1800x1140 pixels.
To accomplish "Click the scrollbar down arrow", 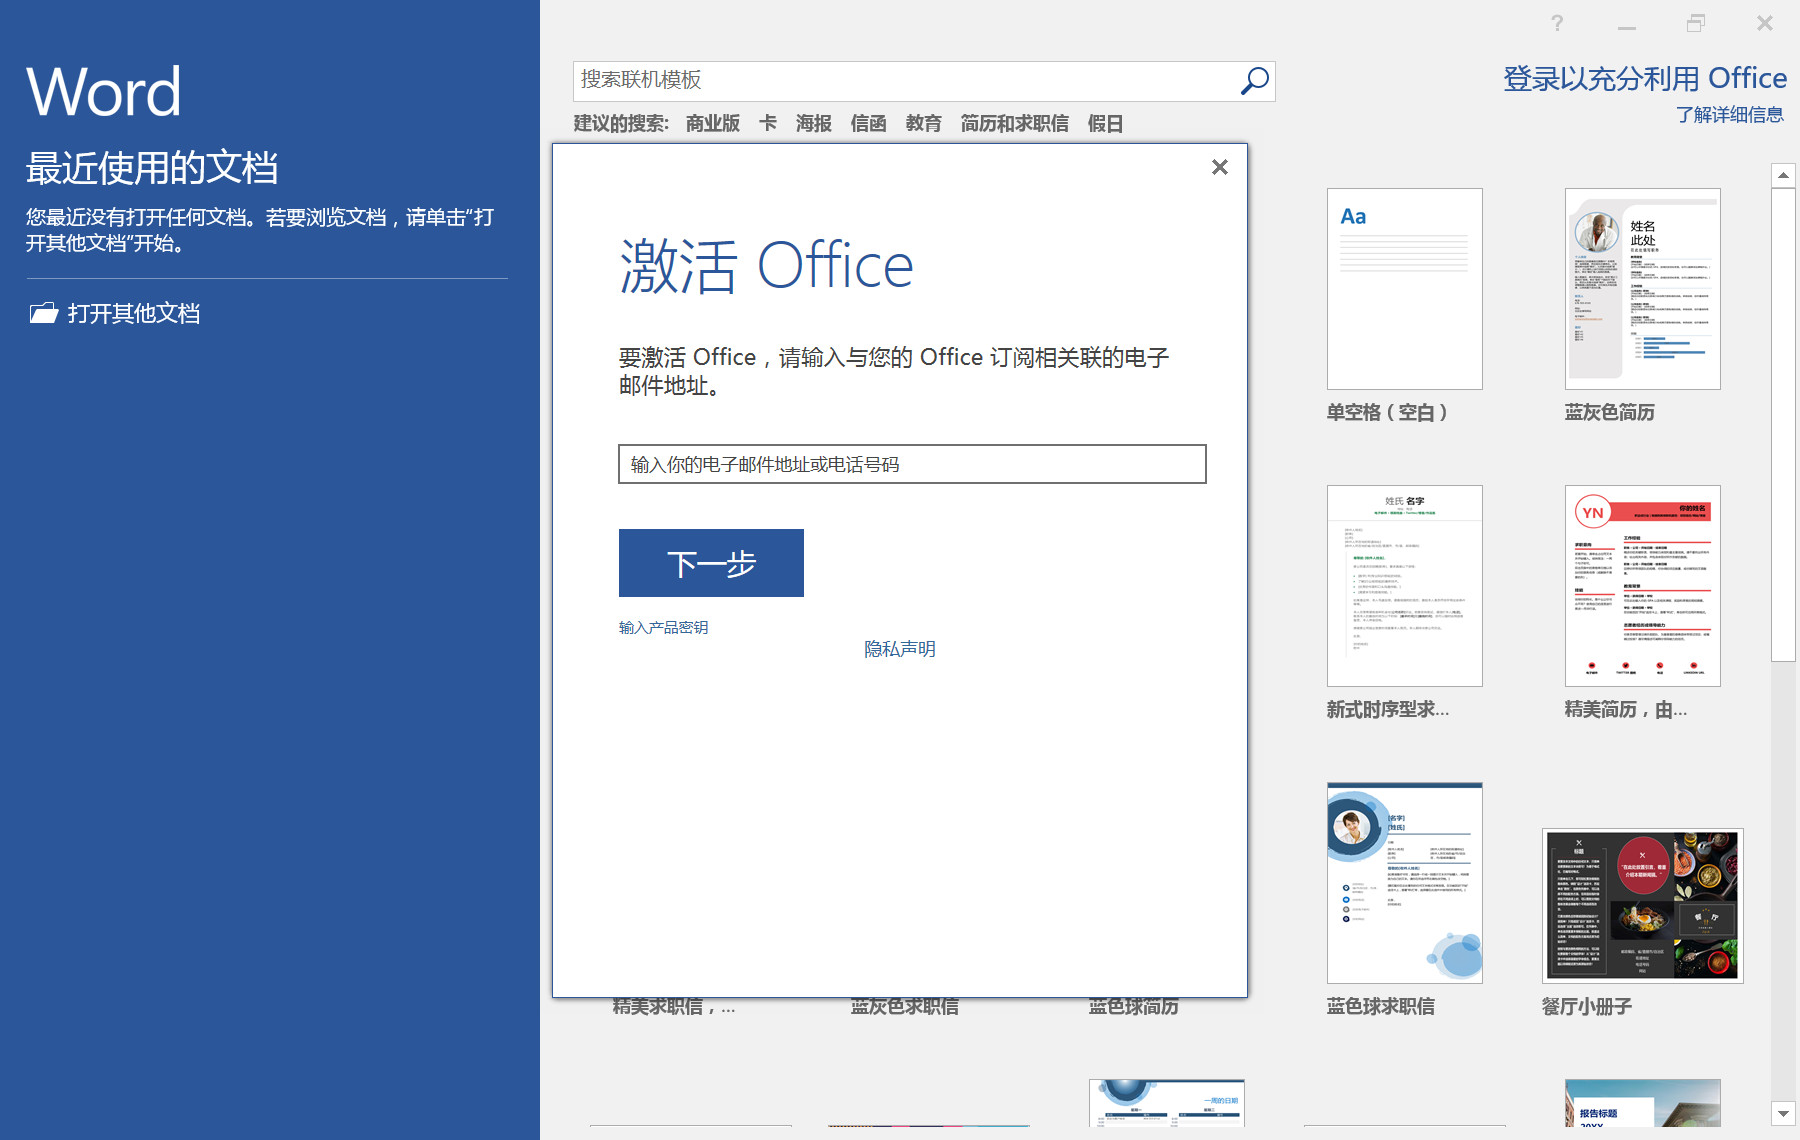I will coord(1783,1113).
